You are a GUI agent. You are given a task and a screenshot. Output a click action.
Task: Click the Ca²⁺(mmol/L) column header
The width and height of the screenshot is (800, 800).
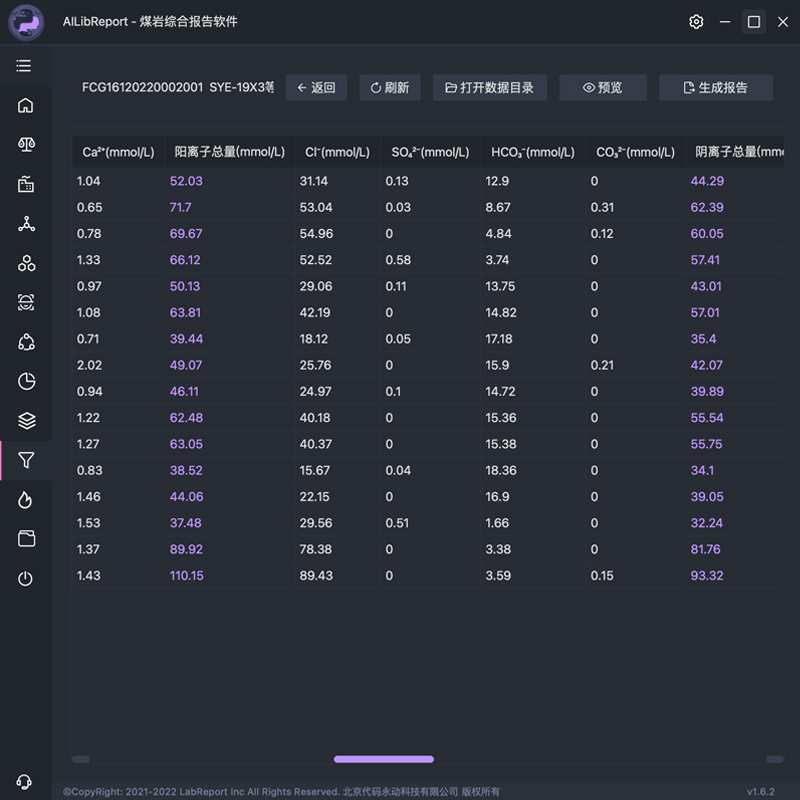[x=118, y=152]
